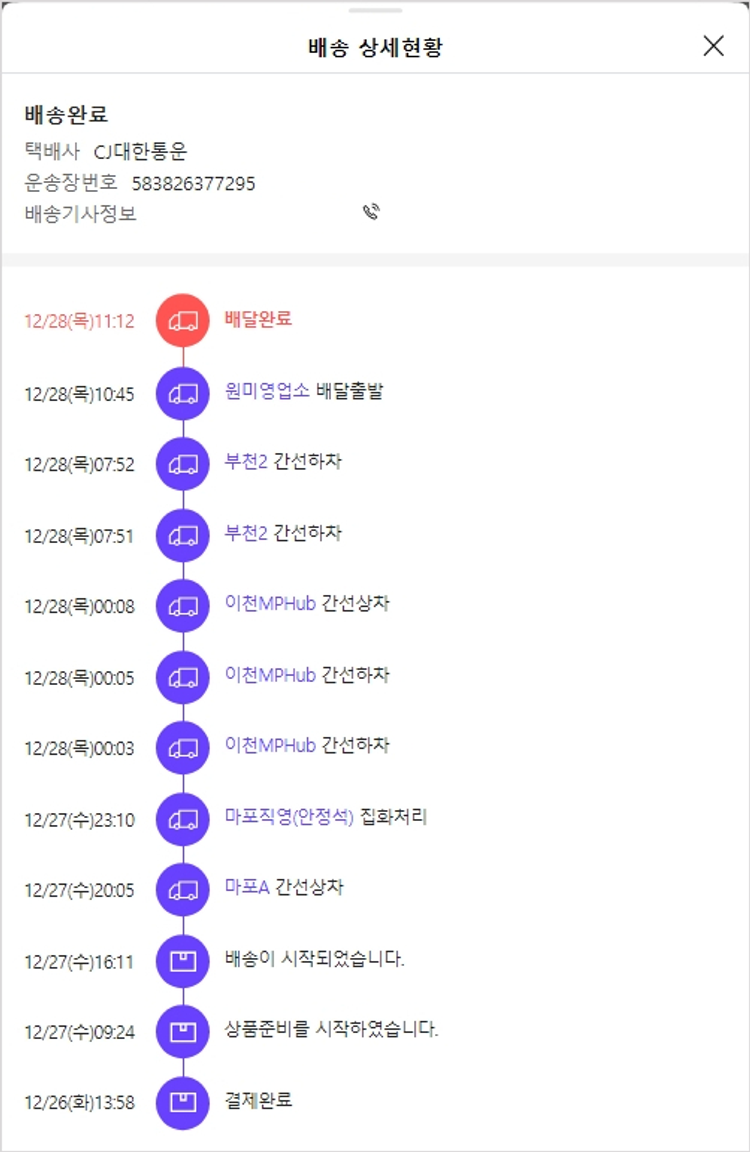Click the truck icon for 이천MPHub 간선상차

point(183,606)
